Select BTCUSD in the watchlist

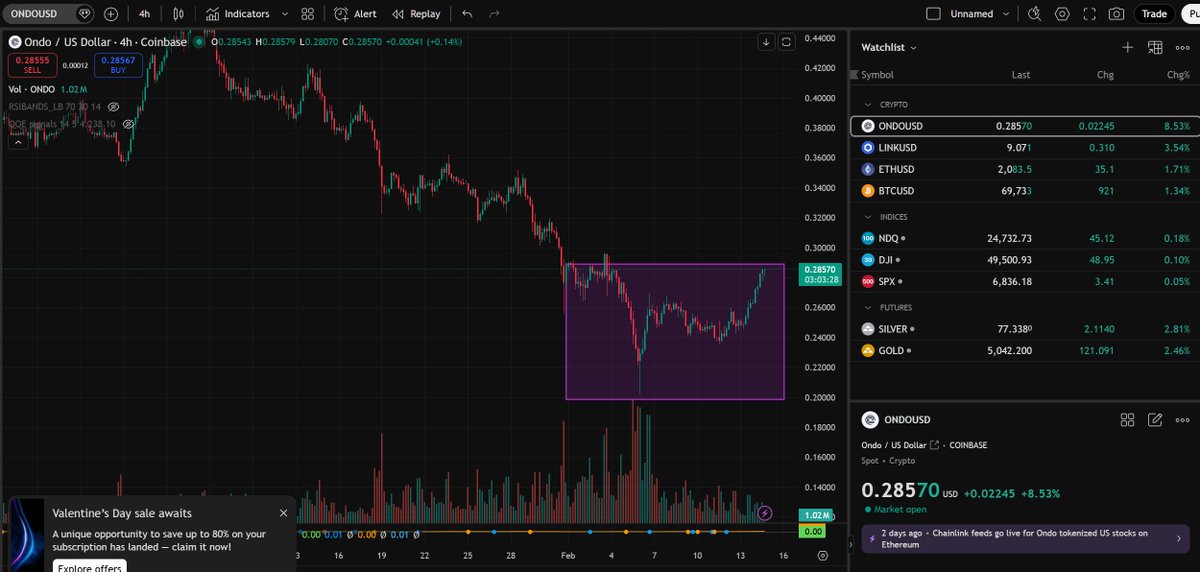[1024, 191]
